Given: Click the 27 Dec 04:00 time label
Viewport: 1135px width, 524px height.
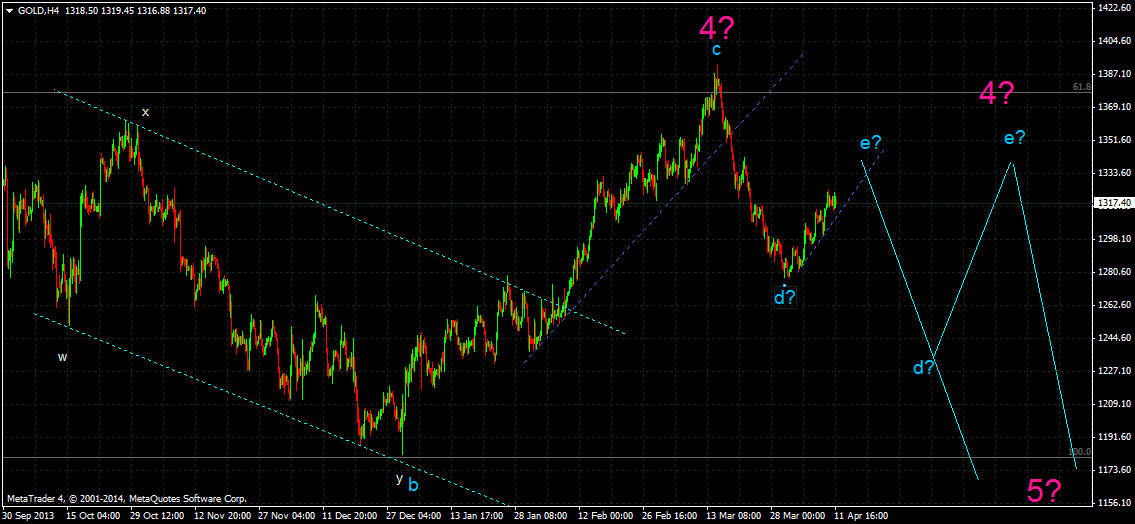Looking at the screenshot, I should (413, 516).
